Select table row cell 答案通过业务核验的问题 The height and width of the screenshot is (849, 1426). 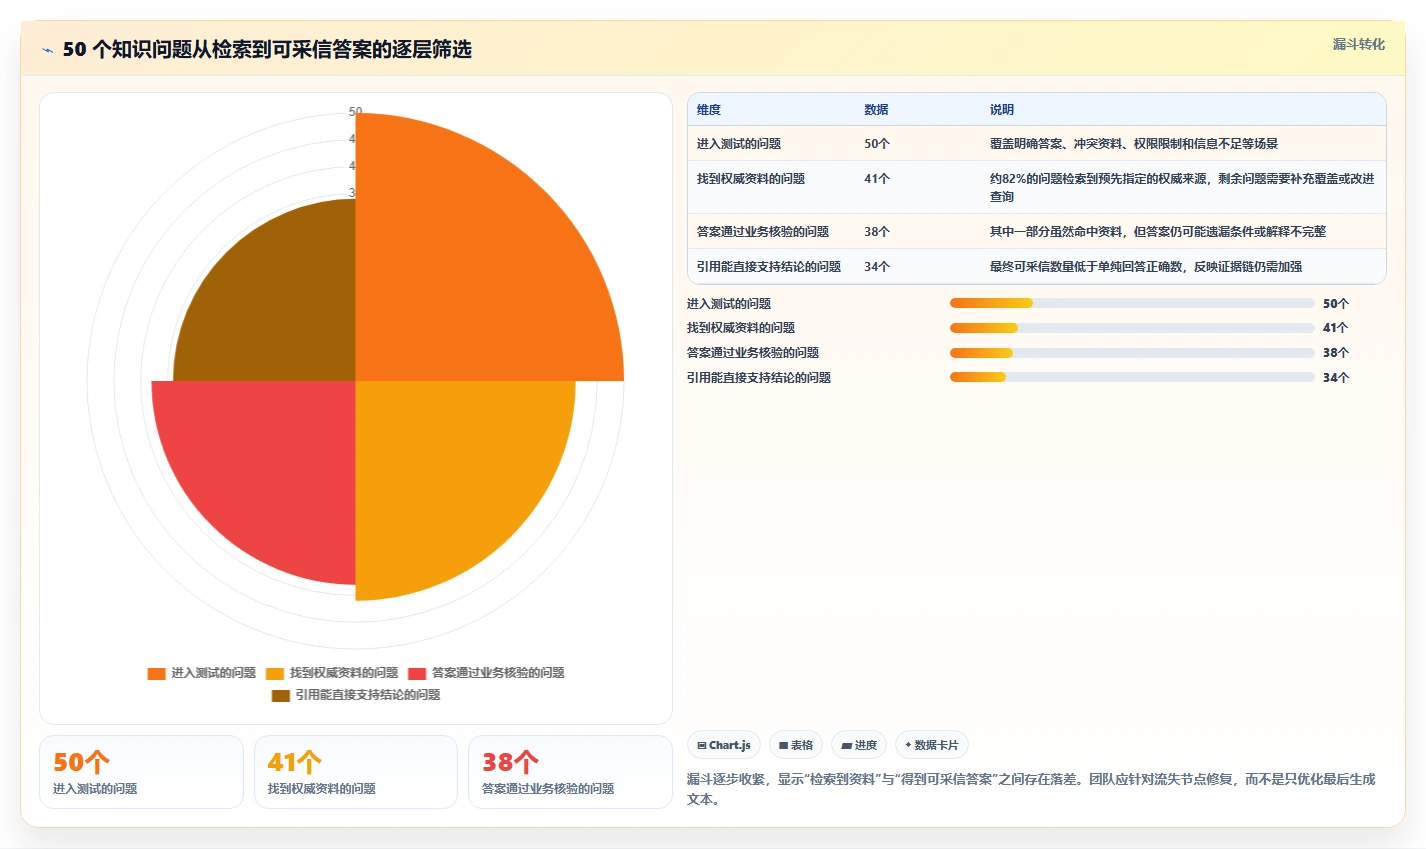tap(763, 232)
